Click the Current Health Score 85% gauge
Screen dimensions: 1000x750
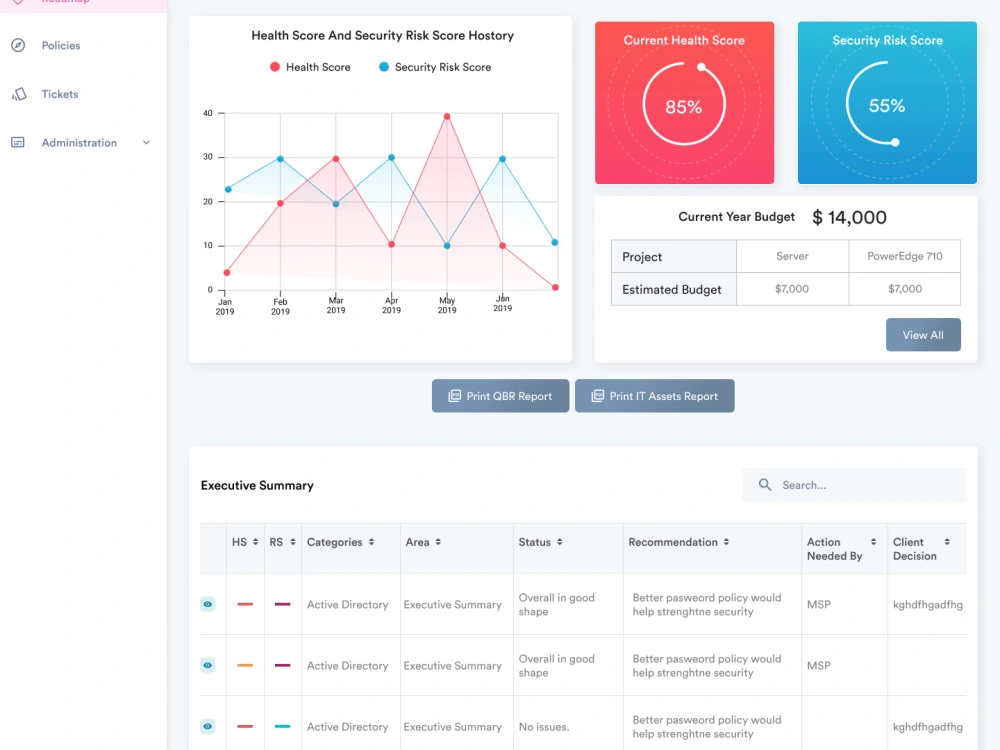(x=684, y=104)
